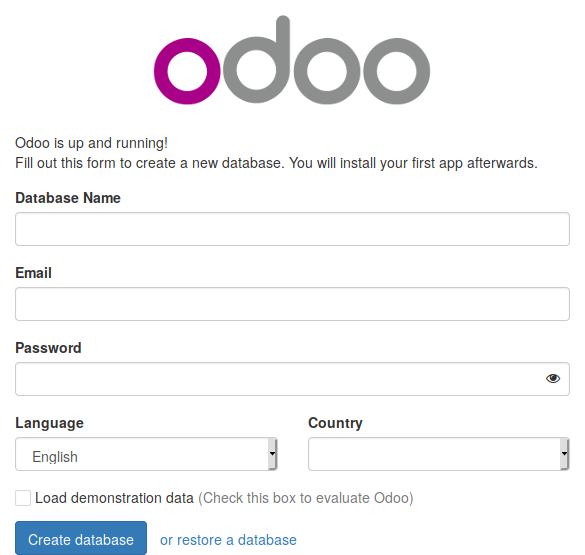Click the 'Load demonstration data' label text

114,498
